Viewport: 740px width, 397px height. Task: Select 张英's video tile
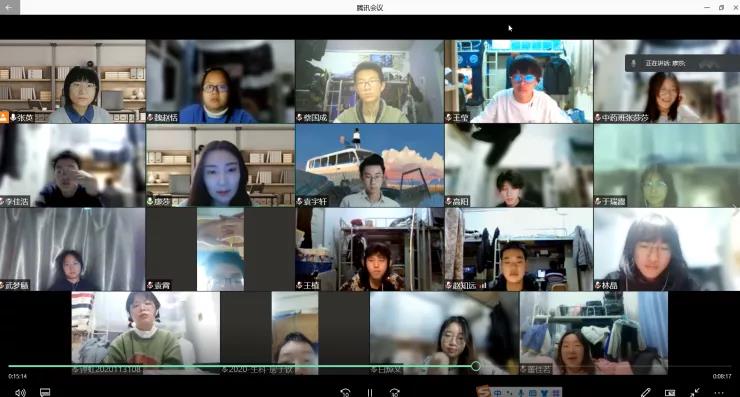[x=73, y=81]
